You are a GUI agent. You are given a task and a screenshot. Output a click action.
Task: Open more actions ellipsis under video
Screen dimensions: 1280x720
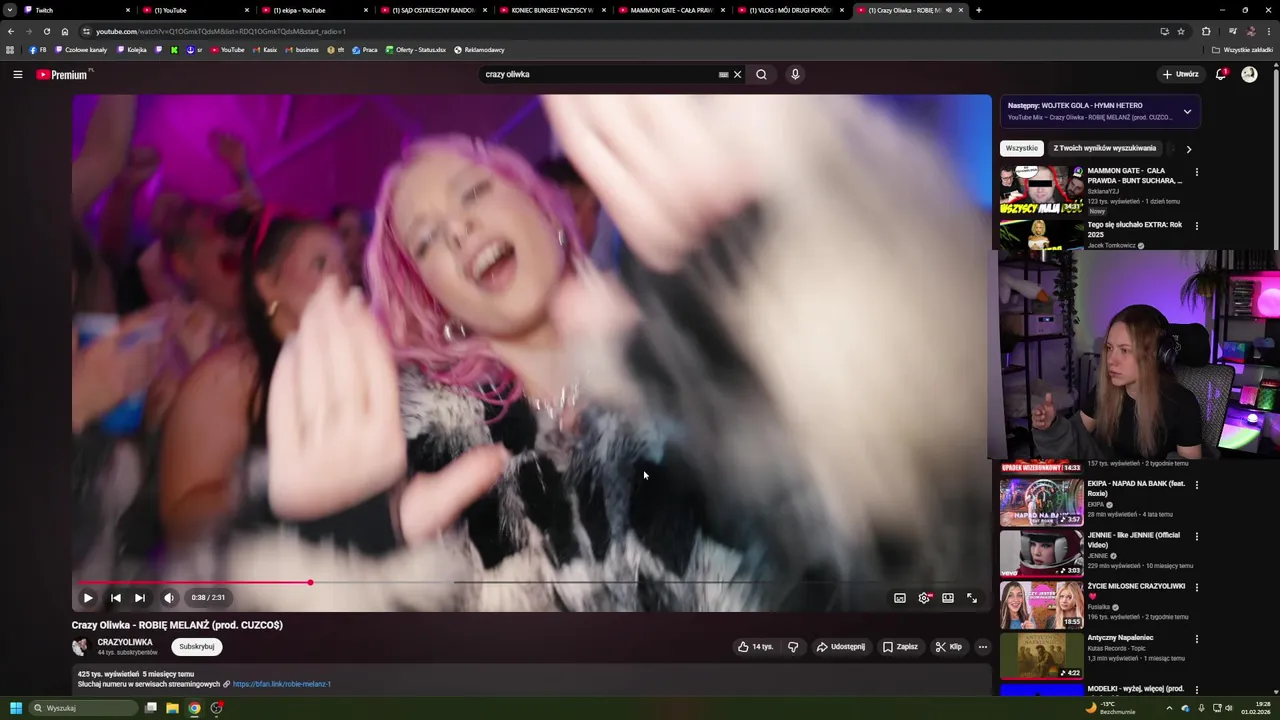(982, 647)
